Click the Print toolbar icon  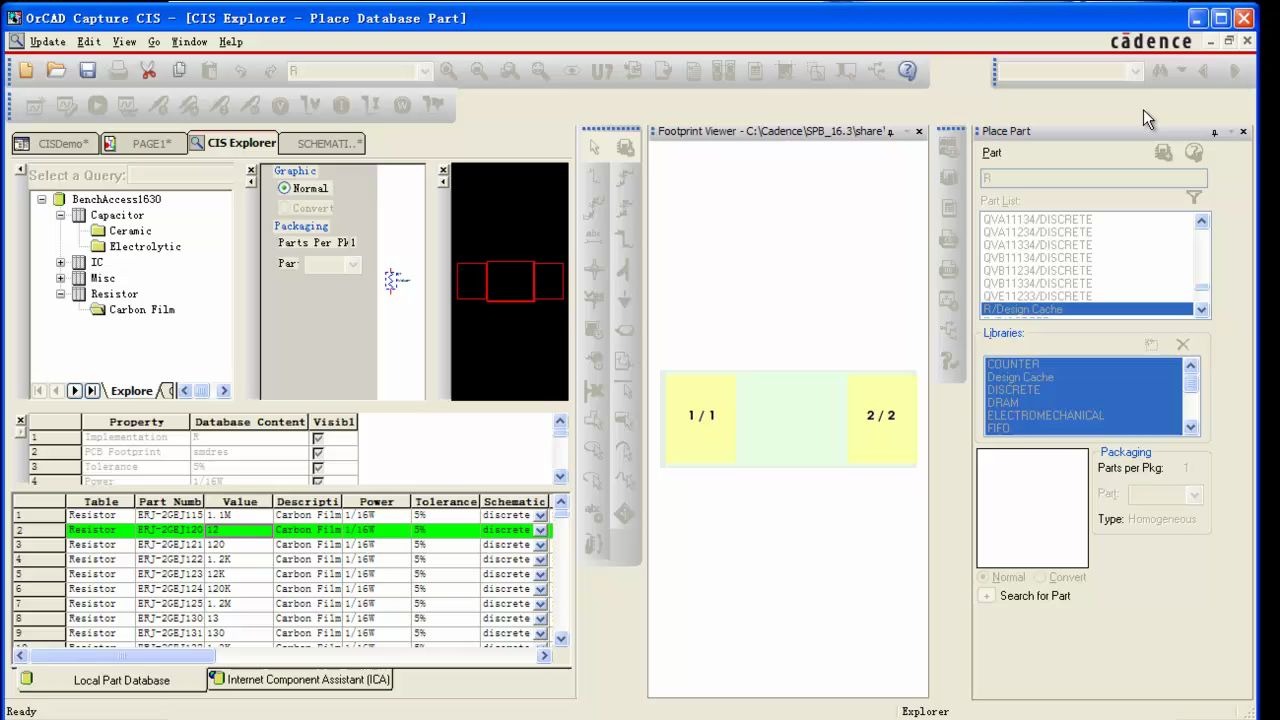[x=118, y=70]
